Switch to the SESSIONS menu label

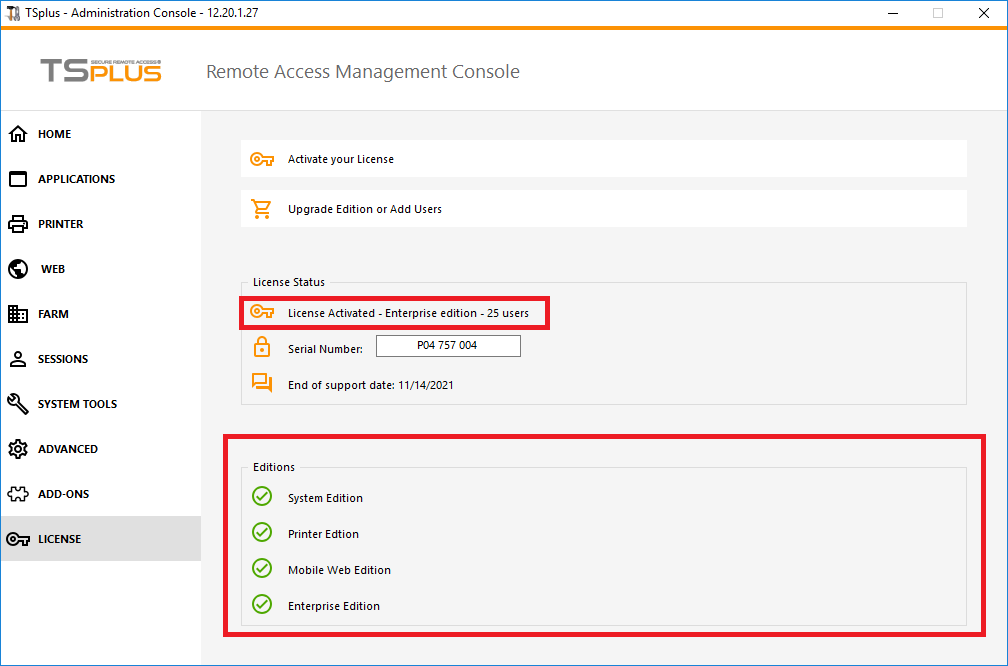[63, 359]
